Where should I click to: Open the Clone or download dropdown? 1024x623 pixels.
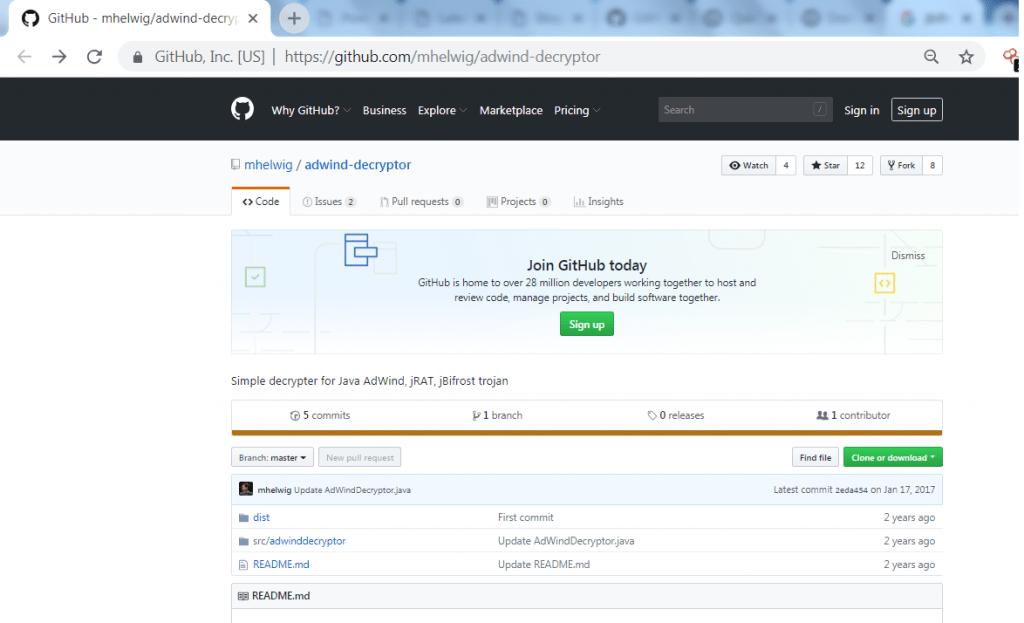coord(893,457)
